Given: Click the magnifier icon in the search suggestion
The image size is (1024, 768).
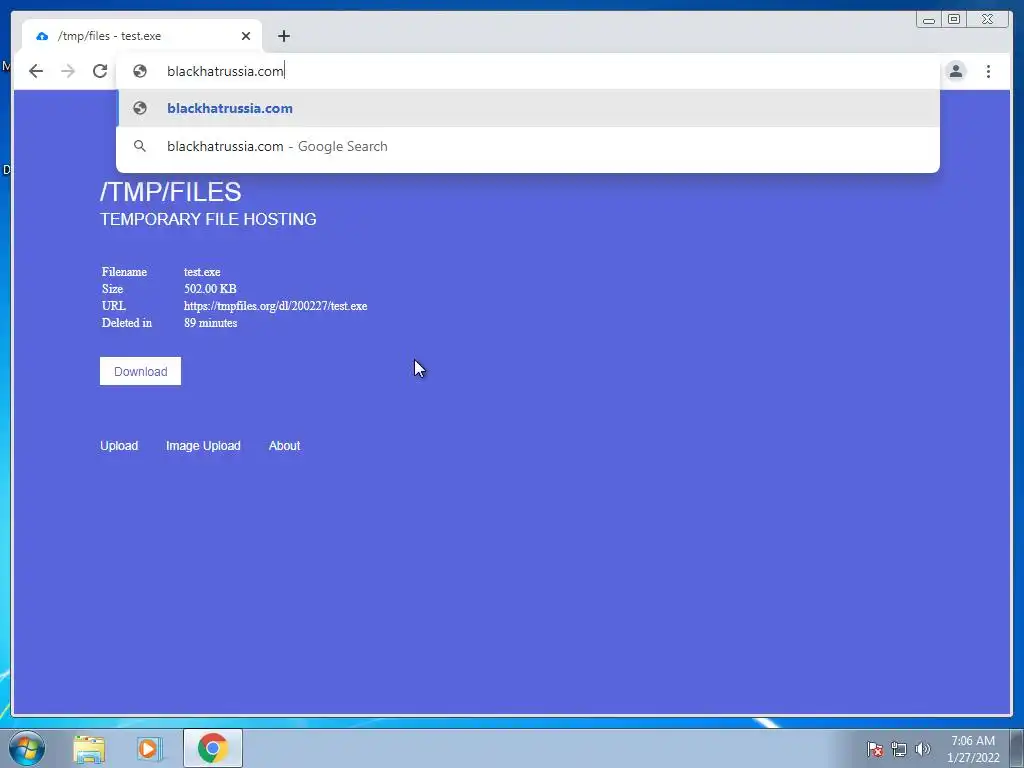Looking at the screenshot, I should pos(140,146).
